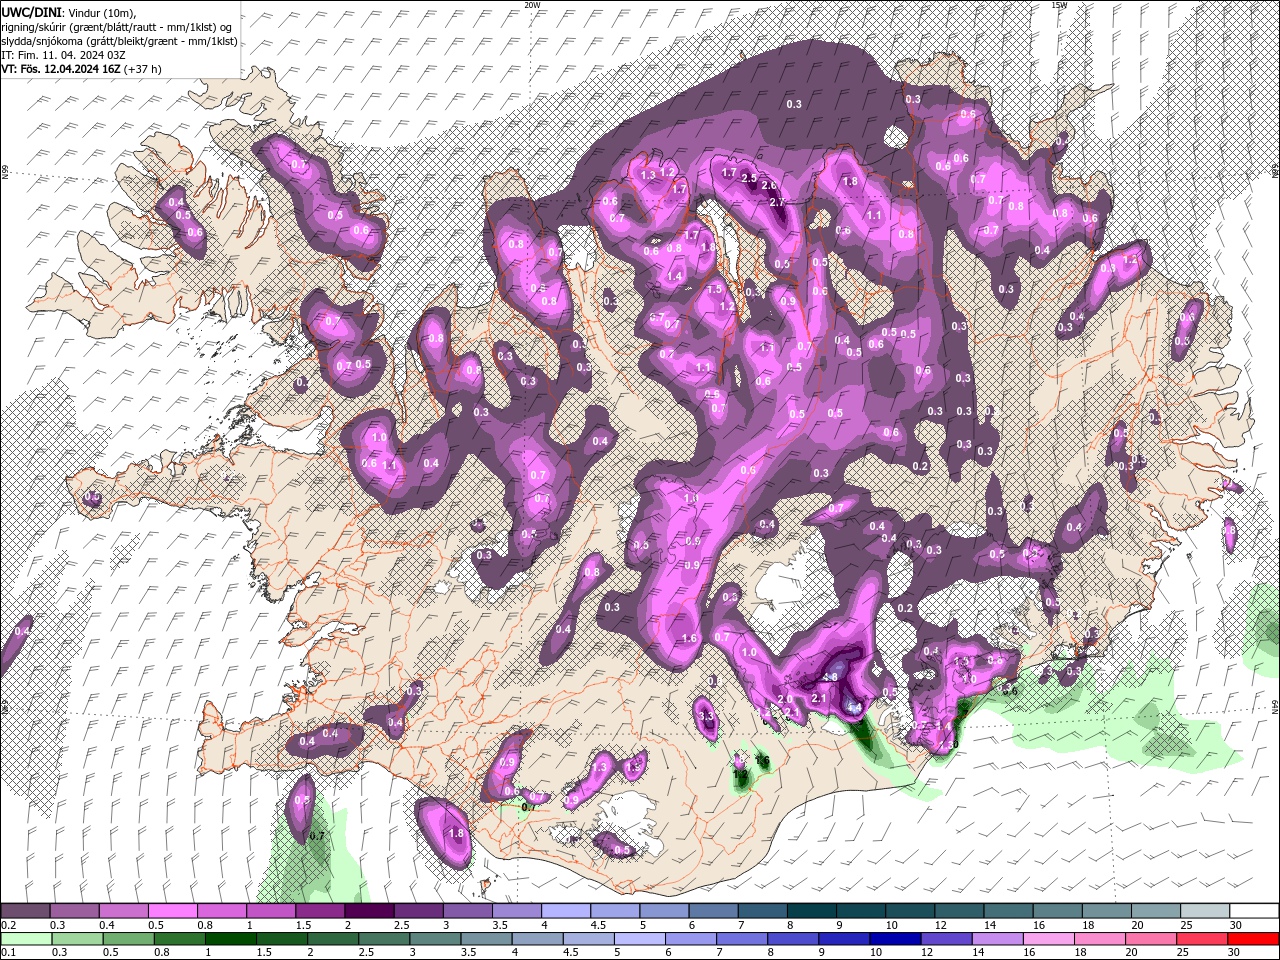
Task: Select the darkest green swatch labeled 1
Action: pyautogui.click(x=231, y=939)
